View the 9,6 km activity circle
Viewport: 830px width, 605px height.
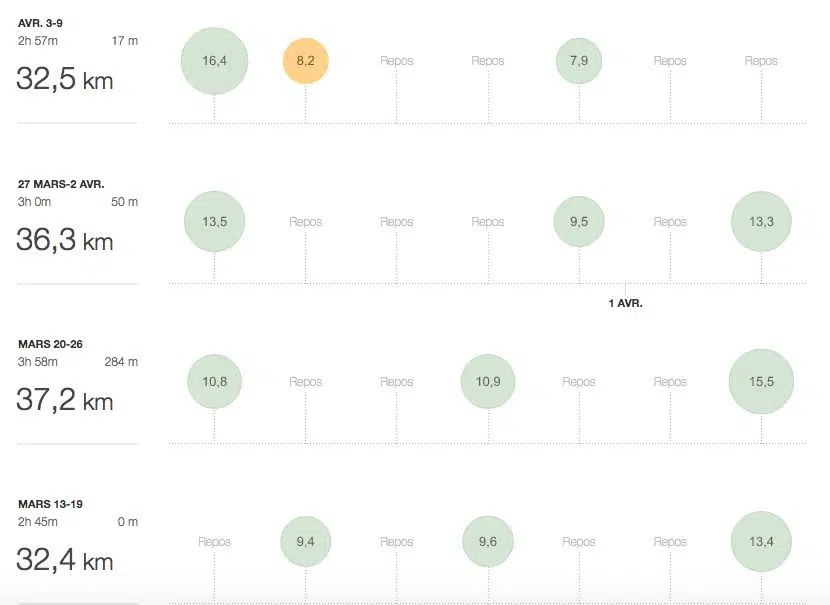pos(488,542)
